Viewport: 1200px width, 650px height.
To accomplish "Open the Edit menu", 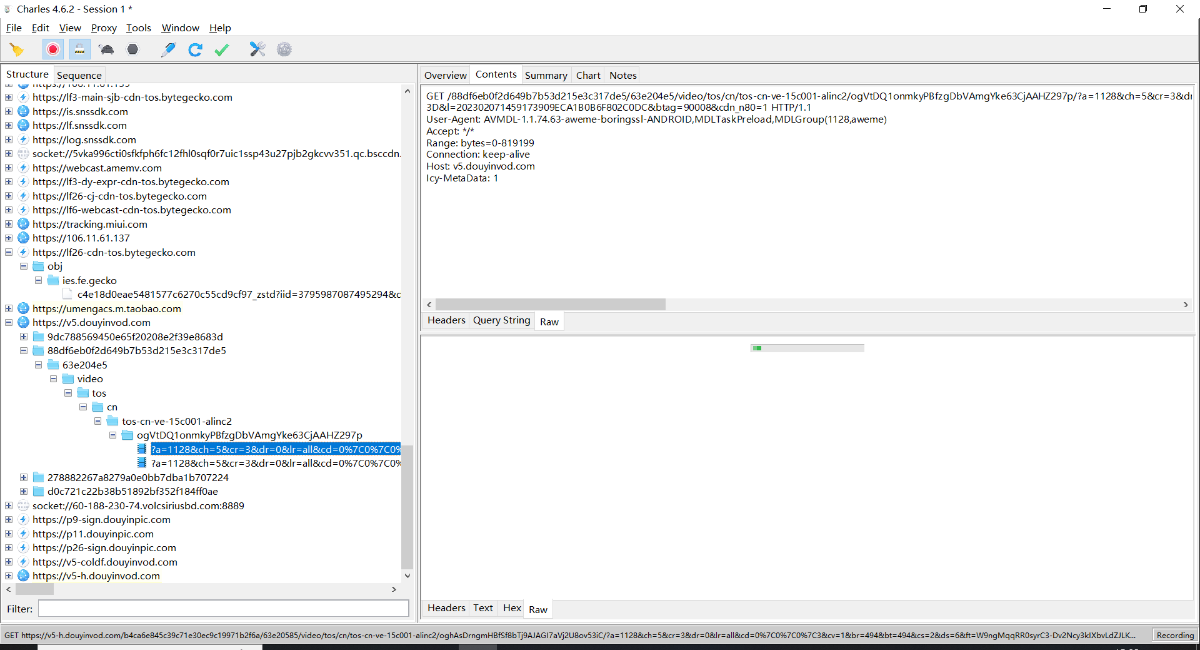I will pyautogui.click(x=40, y=28).
